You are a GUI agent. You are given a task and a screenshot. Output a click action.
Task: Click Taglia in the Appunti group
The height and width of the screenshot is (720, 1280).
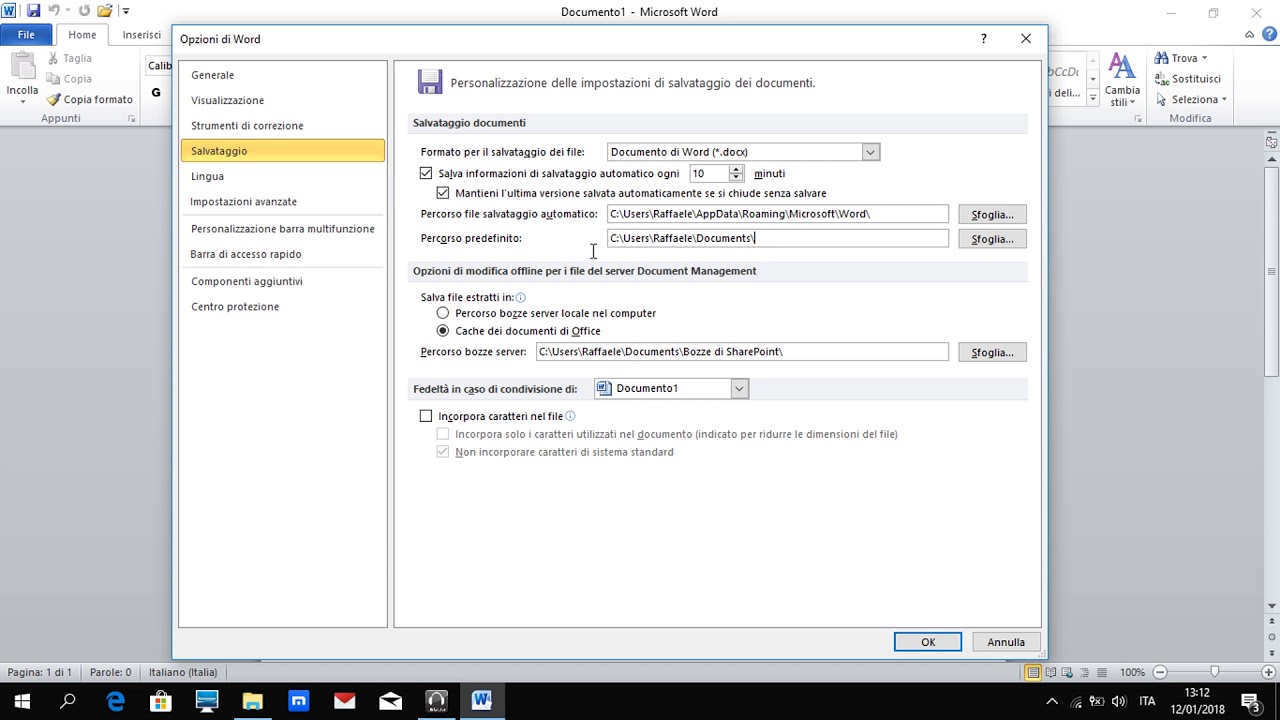(68, 58)
